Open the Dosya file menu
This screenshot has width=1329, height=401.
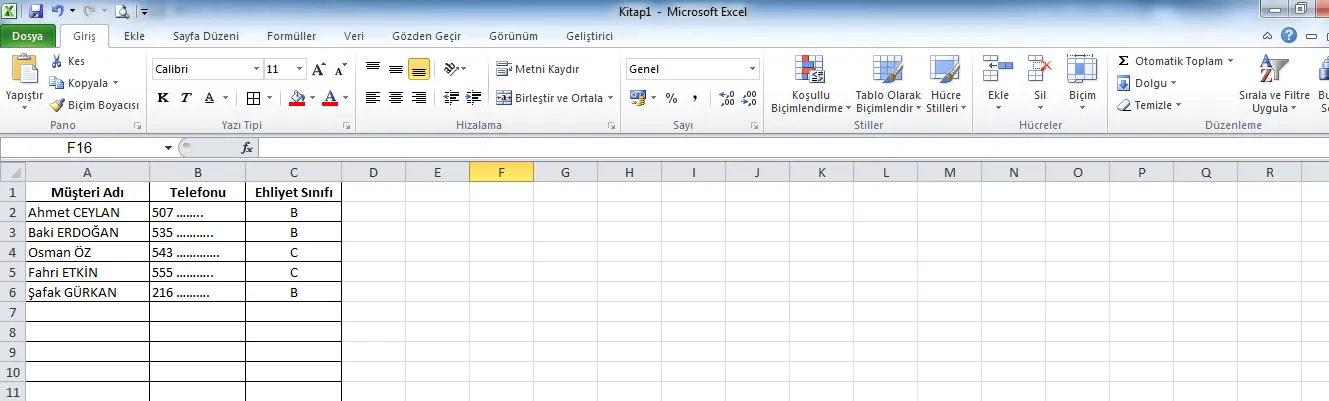point(27,36)
